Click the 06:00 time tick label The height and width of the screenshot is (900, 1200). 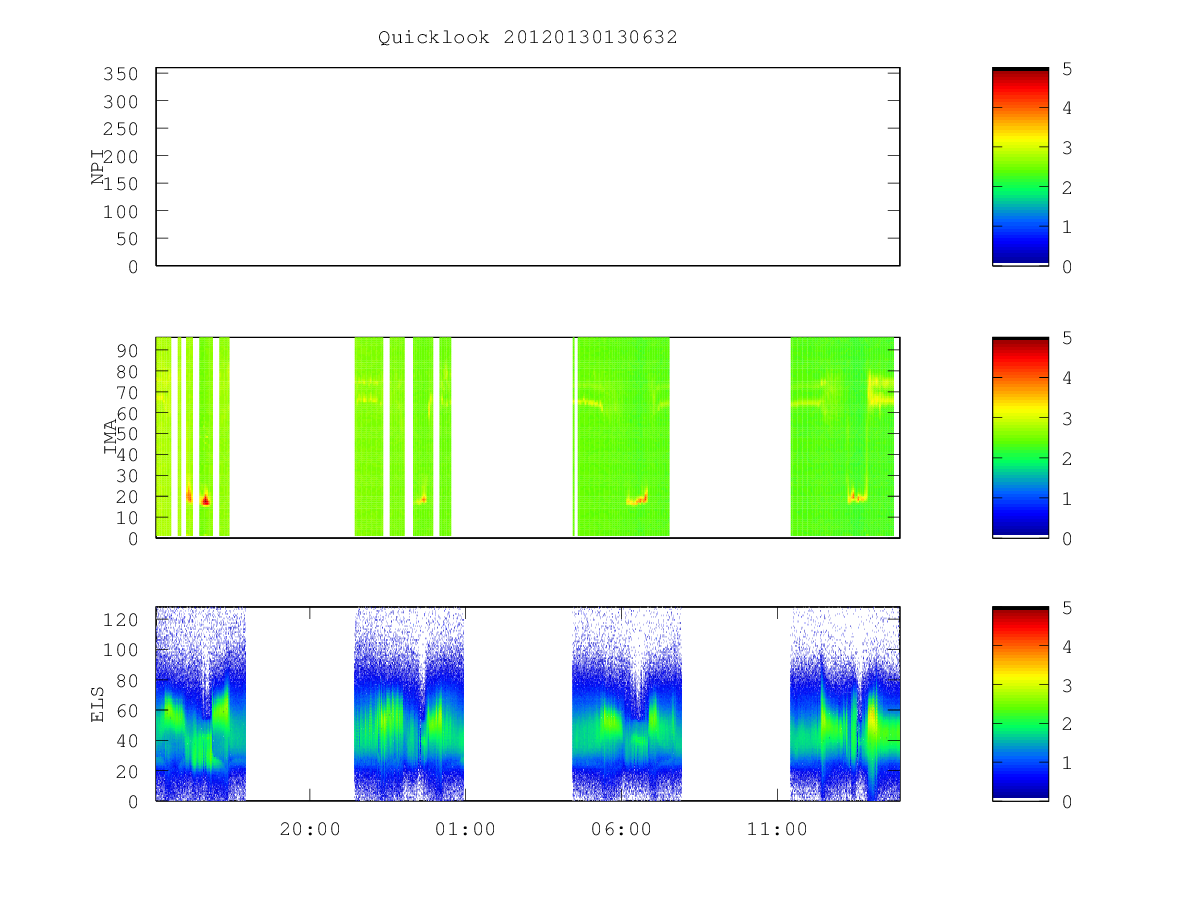pos(622,830)
